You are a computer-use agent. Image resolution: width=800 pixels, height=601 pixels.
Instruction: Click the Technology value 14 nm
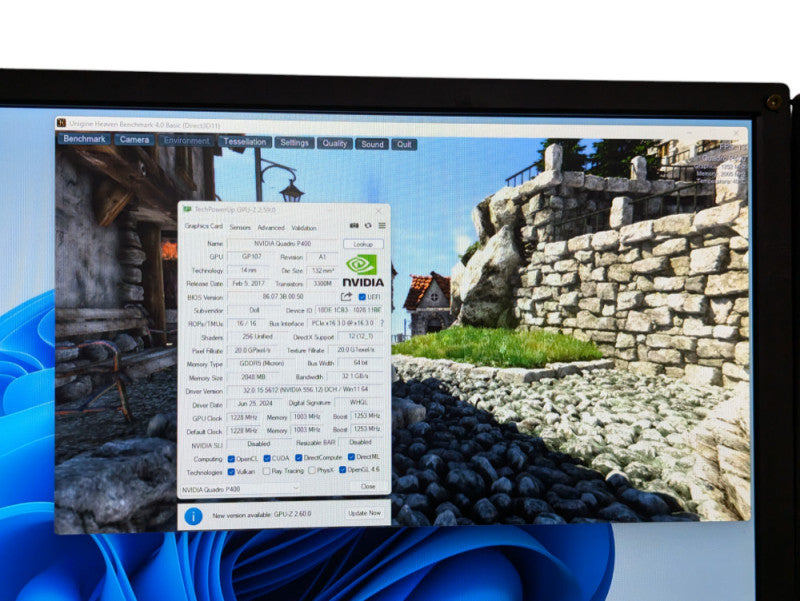point(248,270)
